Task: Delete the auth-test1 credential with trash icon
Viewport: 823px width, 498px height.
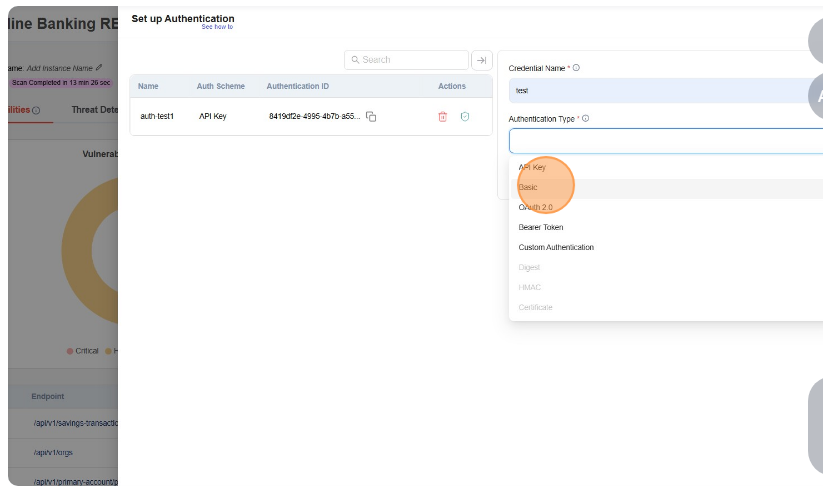Action: (x=442, y=116)
